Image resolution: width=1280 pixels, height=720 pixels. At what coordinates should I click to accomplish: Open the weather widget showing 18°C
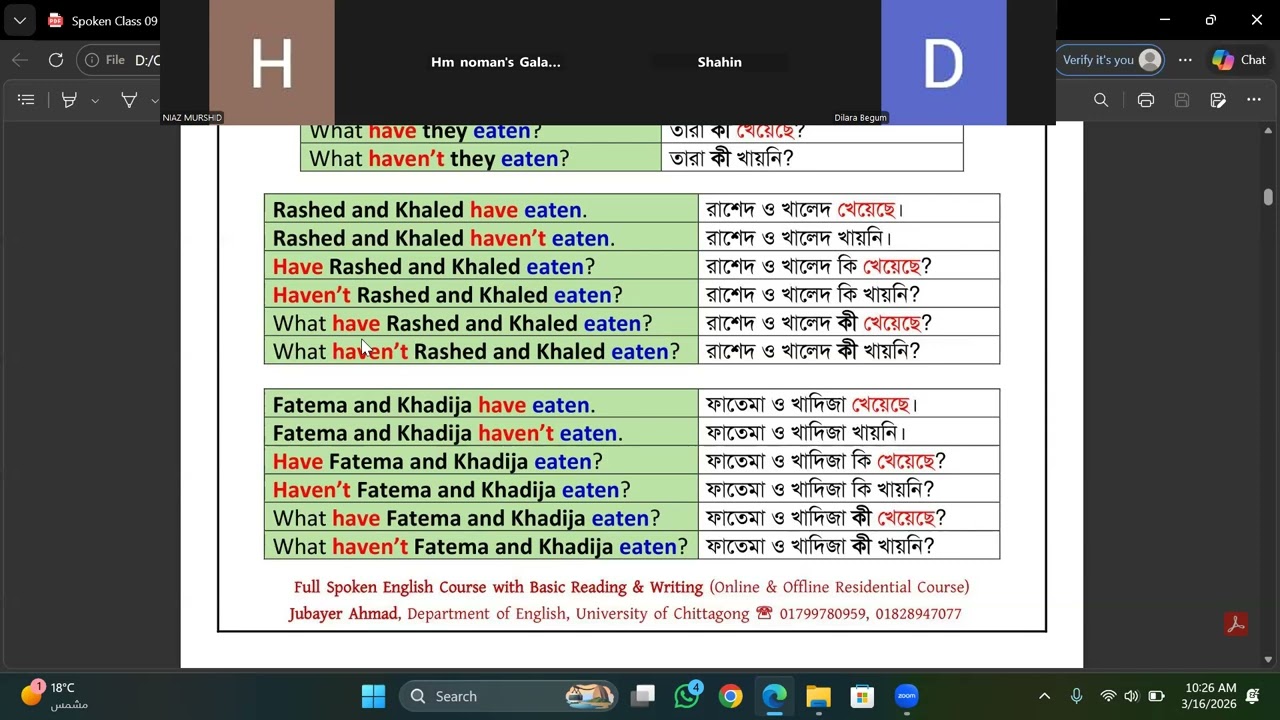55,696
